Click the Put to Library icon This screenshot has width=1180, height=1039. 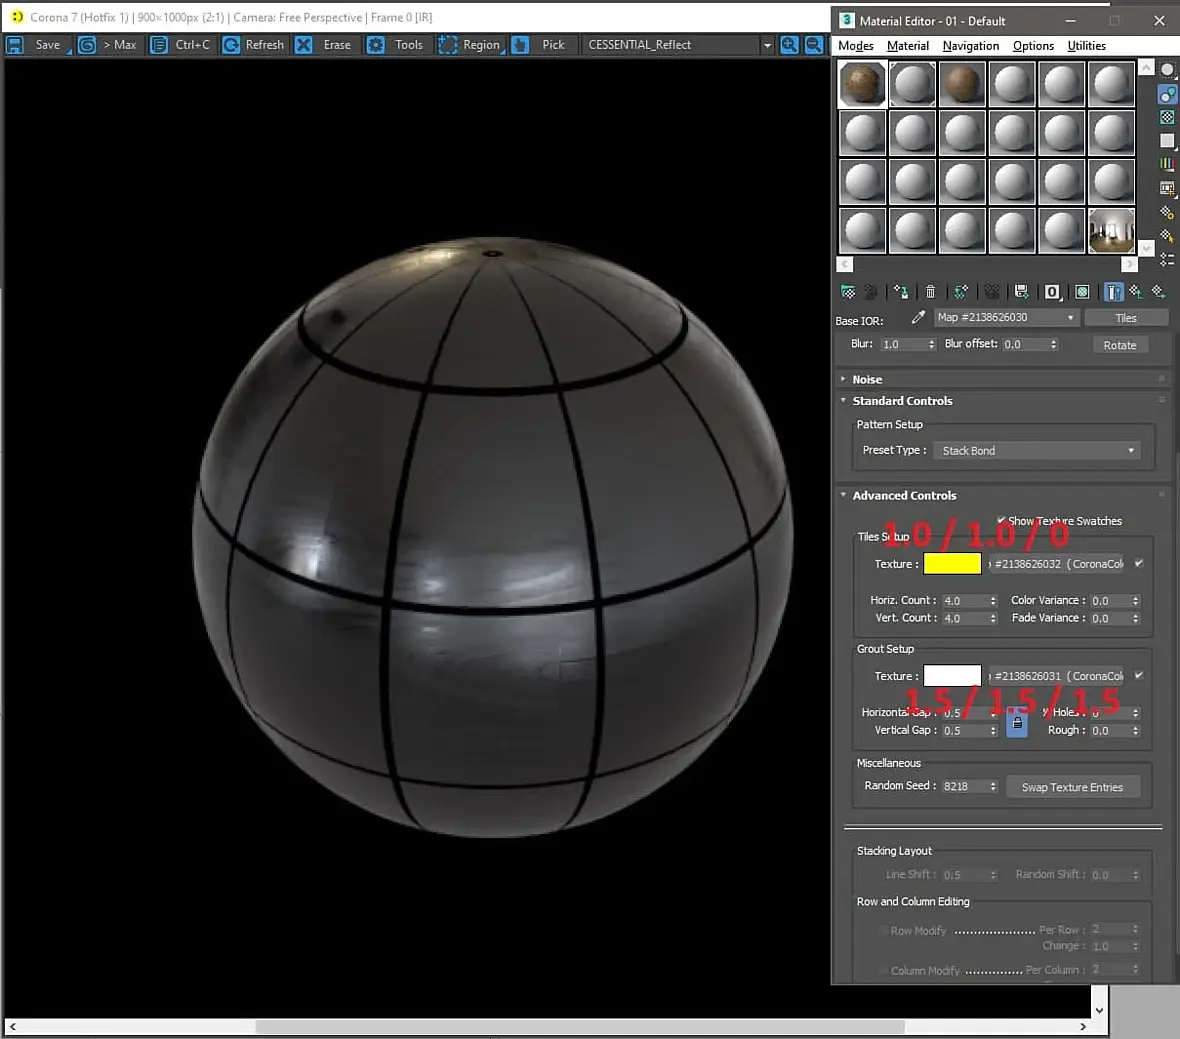tap(1021, 292)
